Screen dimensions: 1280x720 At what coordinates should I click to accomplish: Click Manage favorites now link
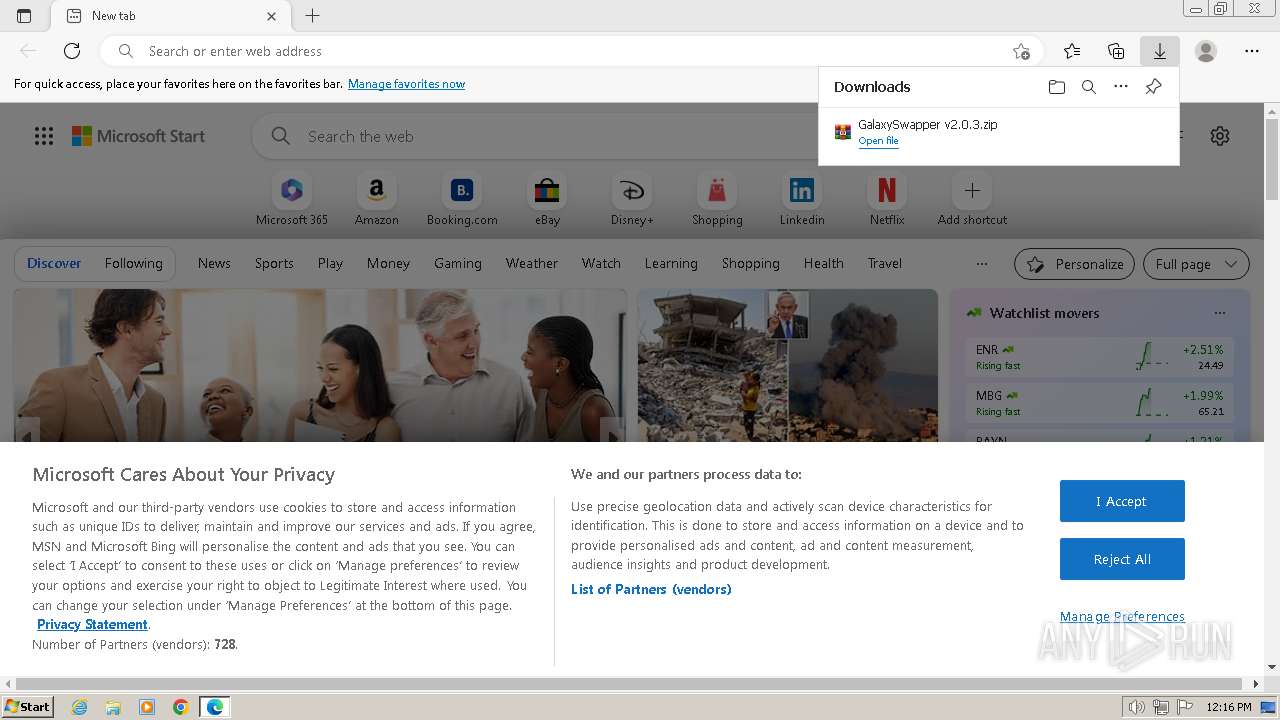coord(406,84)
